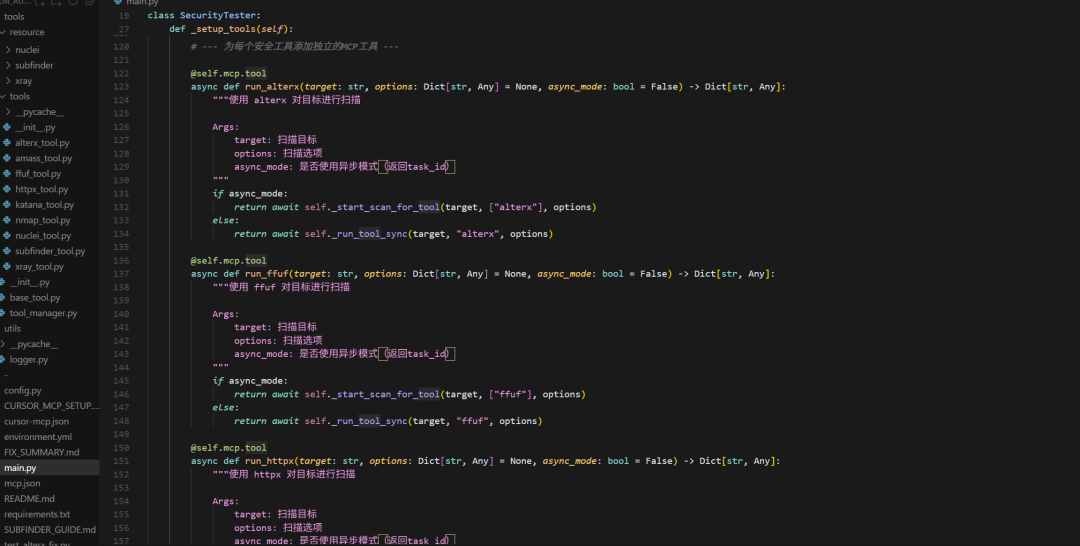Jump to sticky header def _setup_tools
The image size is (1080, 546).
tap(231, 29)
